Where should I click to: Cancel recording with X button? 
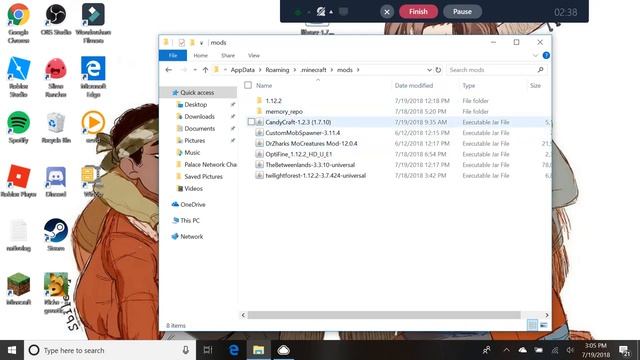point(387,12)
